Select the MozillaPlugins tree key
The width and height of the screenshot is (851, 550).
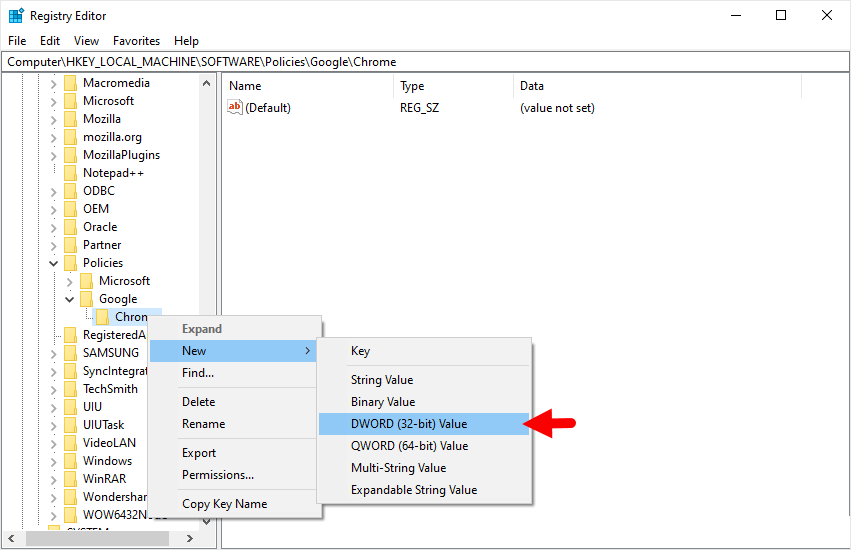pos(122,155)
